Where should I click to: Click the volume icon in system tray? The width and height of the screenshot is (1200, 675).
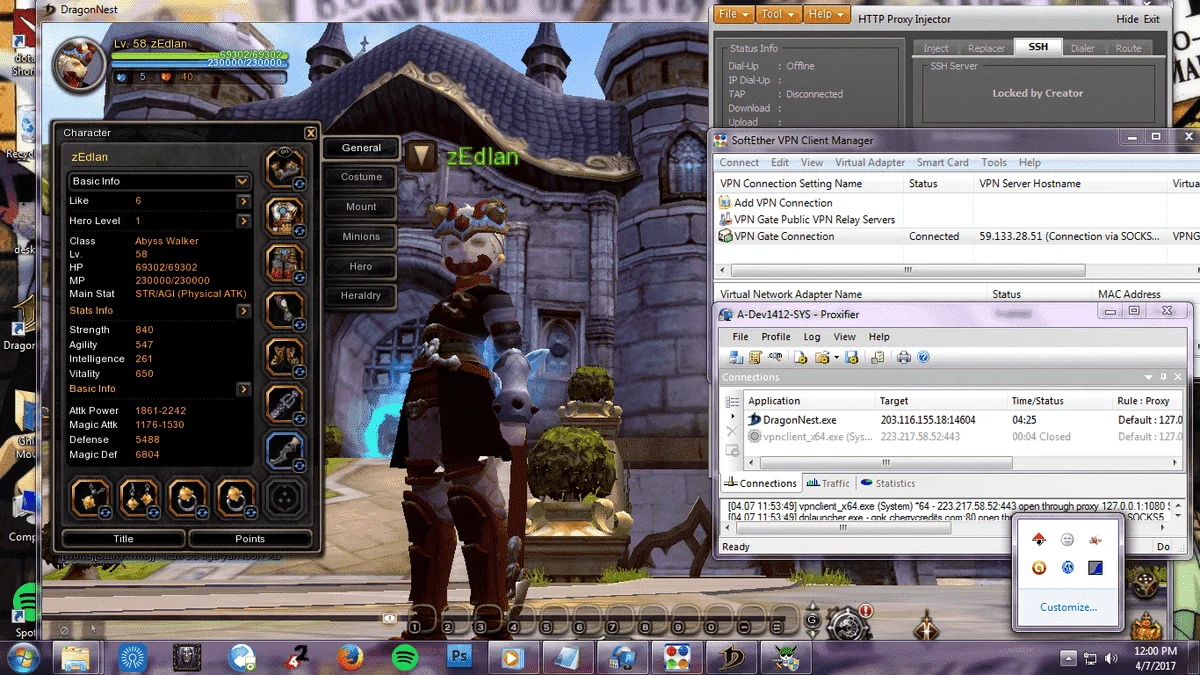[1110, 658]
